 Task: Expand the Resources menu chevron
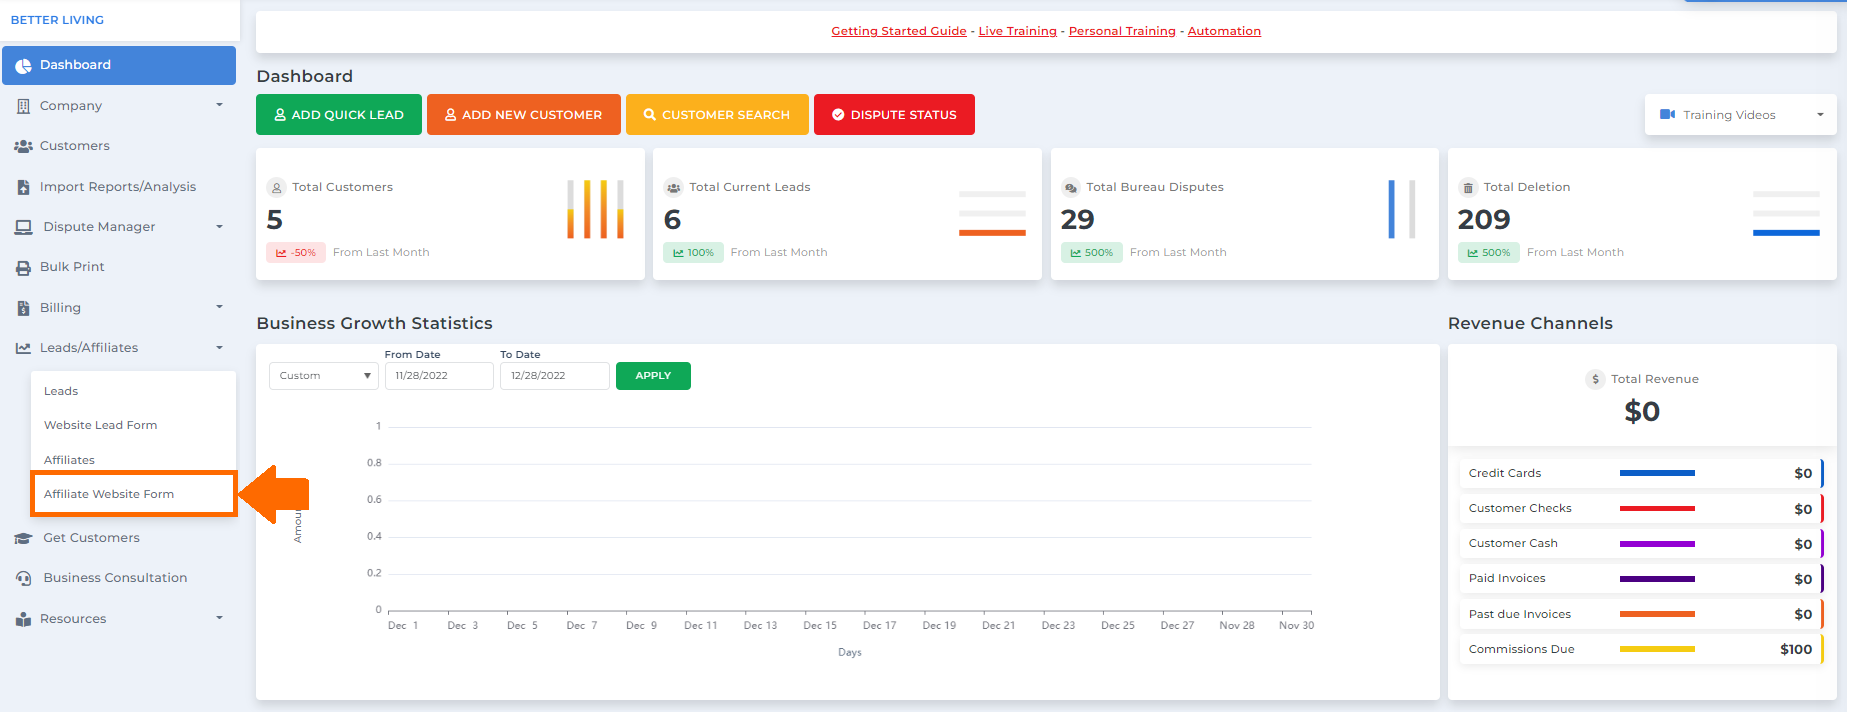click(219, 618)
